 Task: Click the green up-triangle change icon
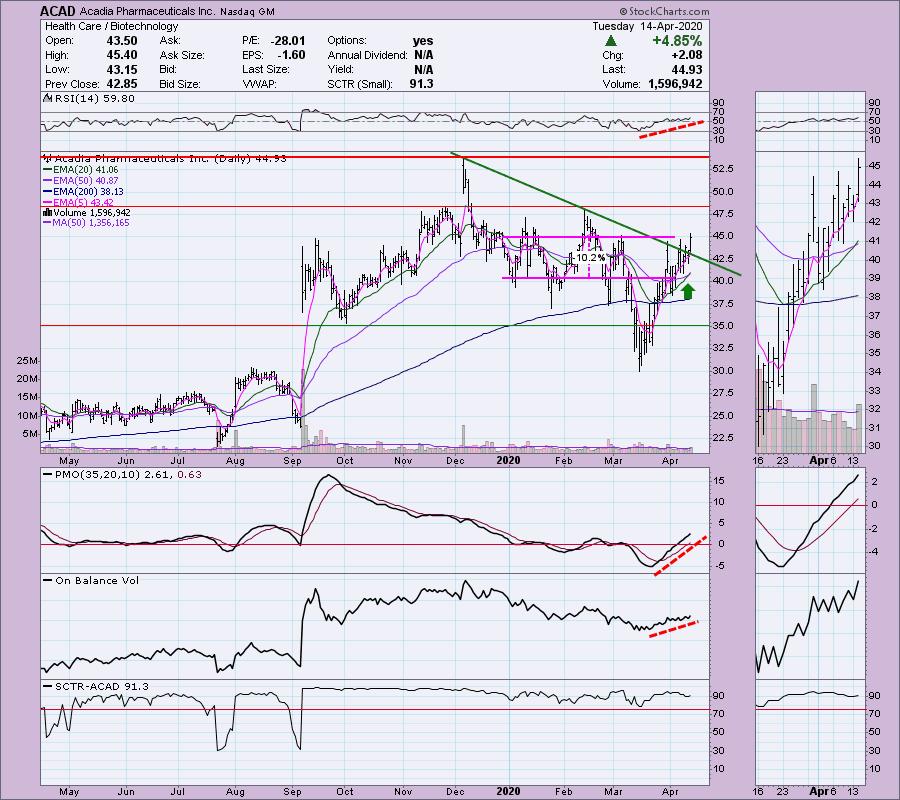pos(611,41)
